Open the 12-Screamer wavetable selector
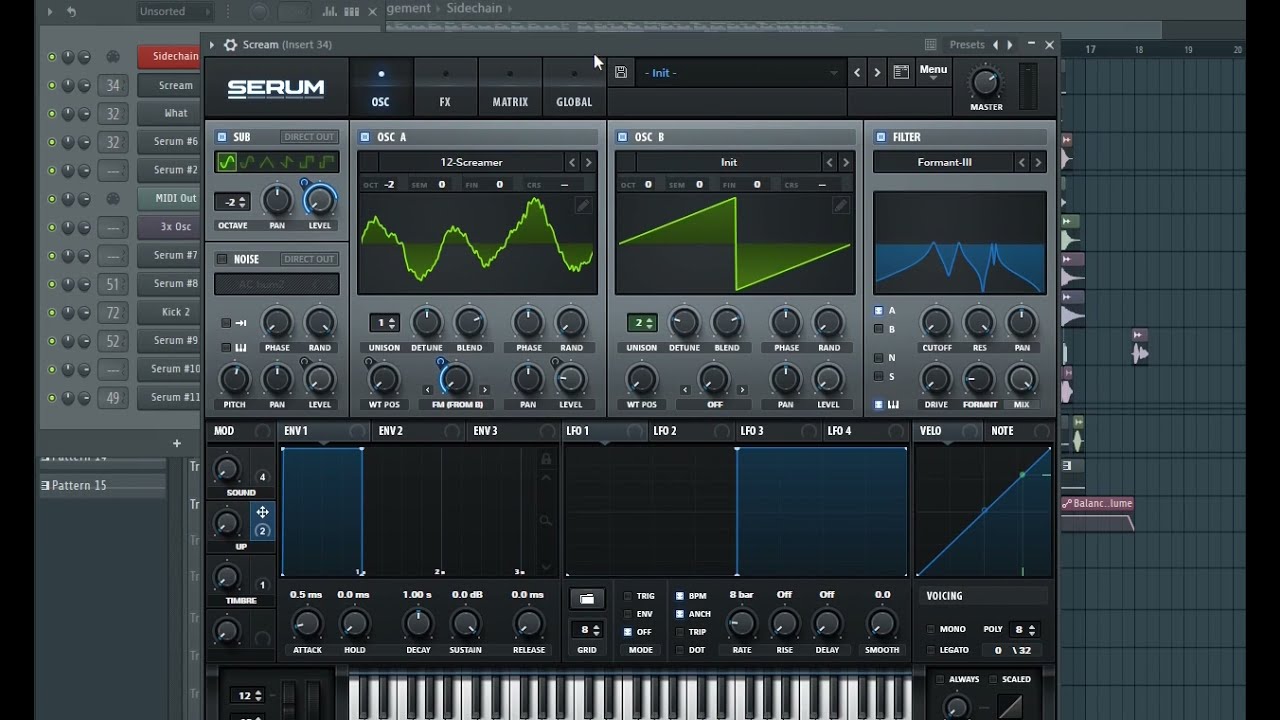Screen dimensions: 1280x720 [x=472, y=162]
